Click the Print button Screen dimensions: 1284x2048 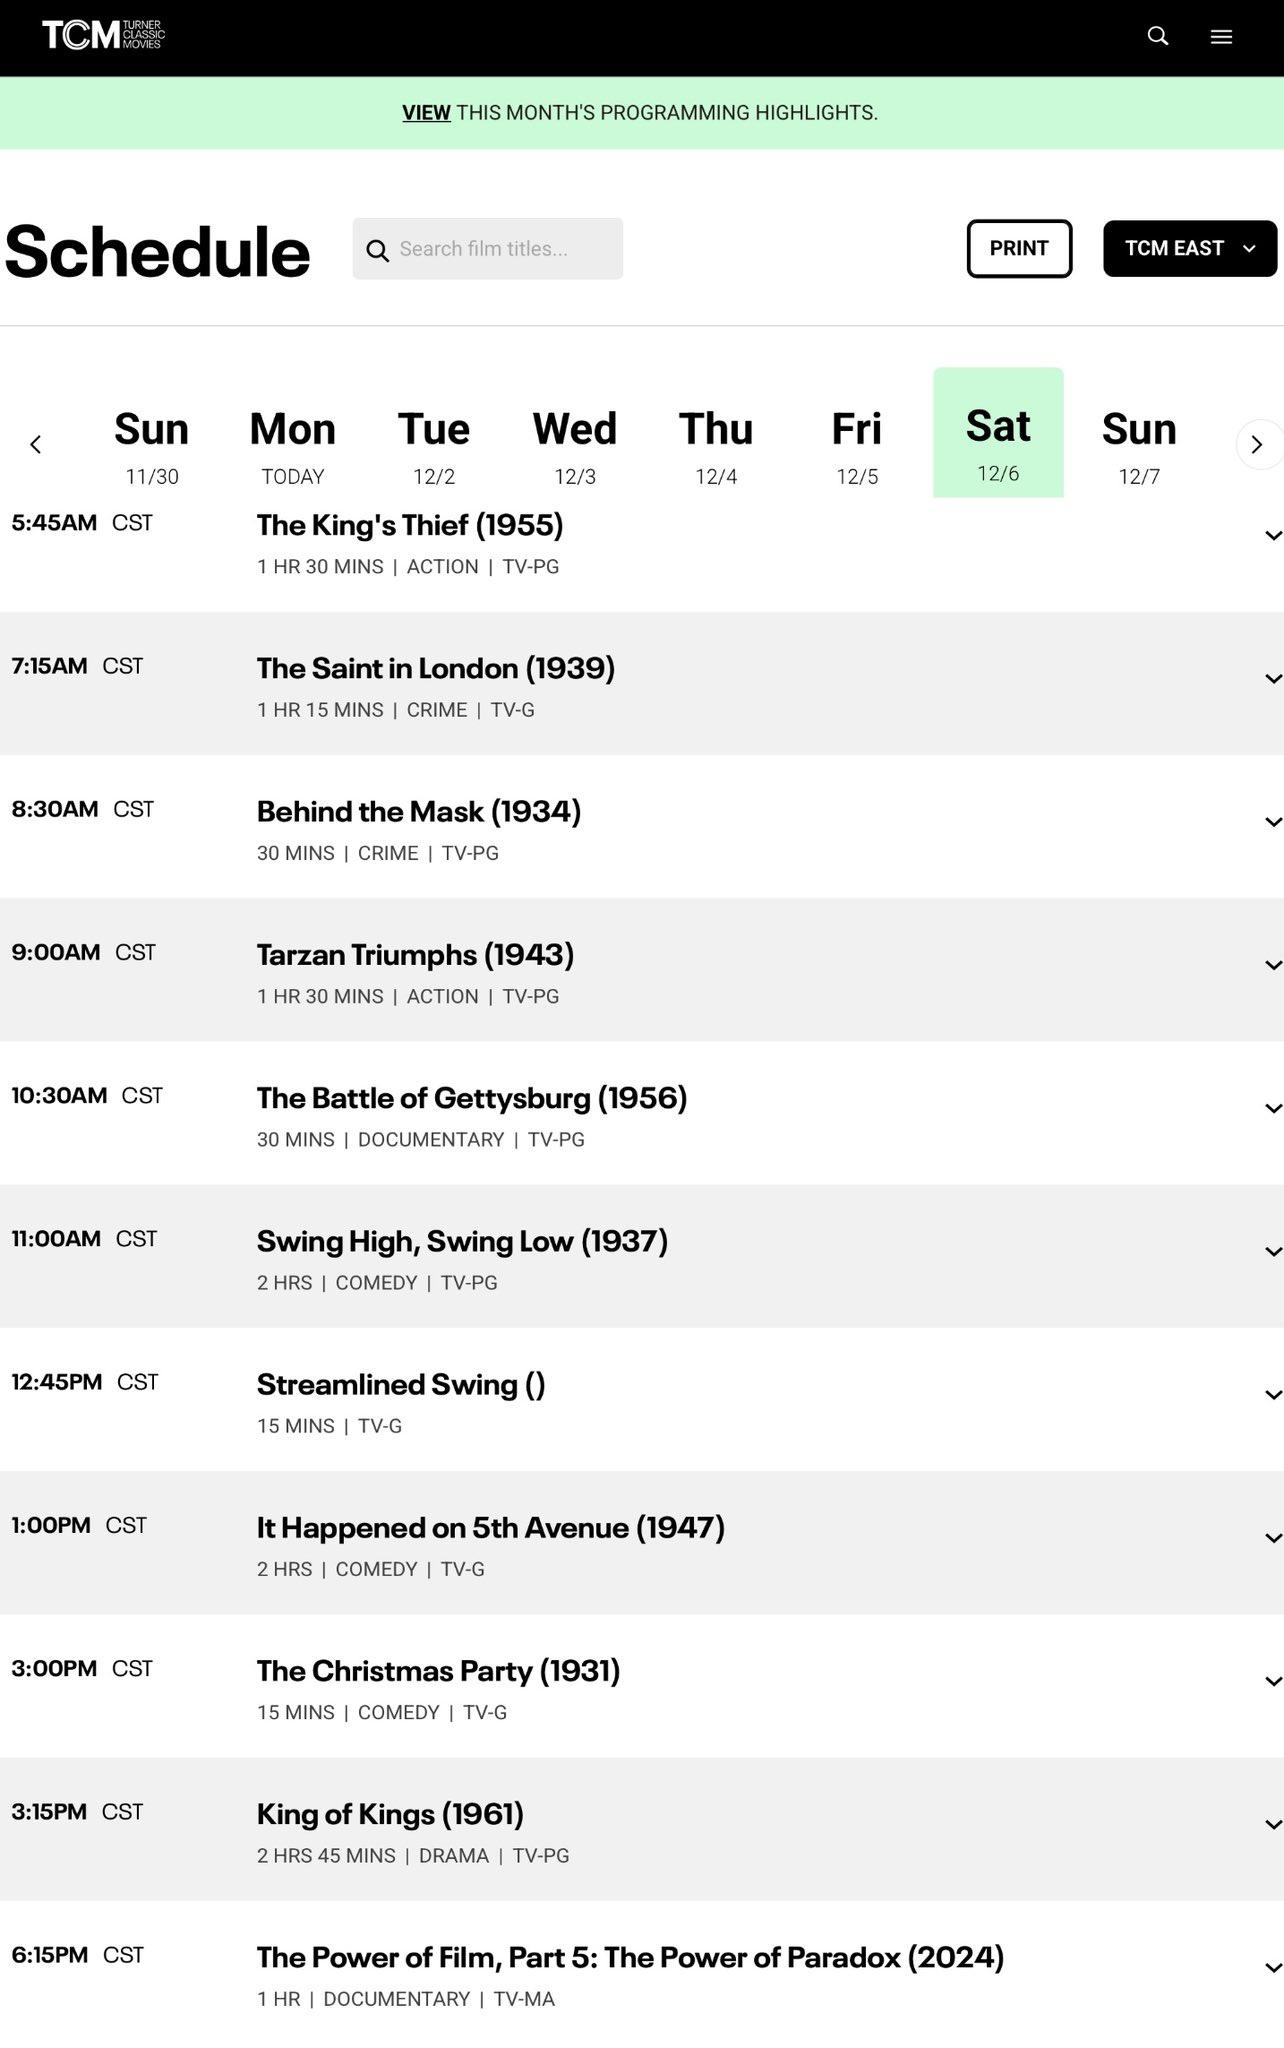[x=1019, y=248]
